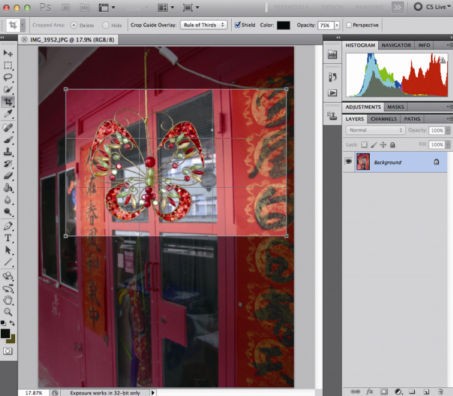Select the Zoom tool in toolbox
The width and height of the screenshot is (453, 396).
point(8,312)
